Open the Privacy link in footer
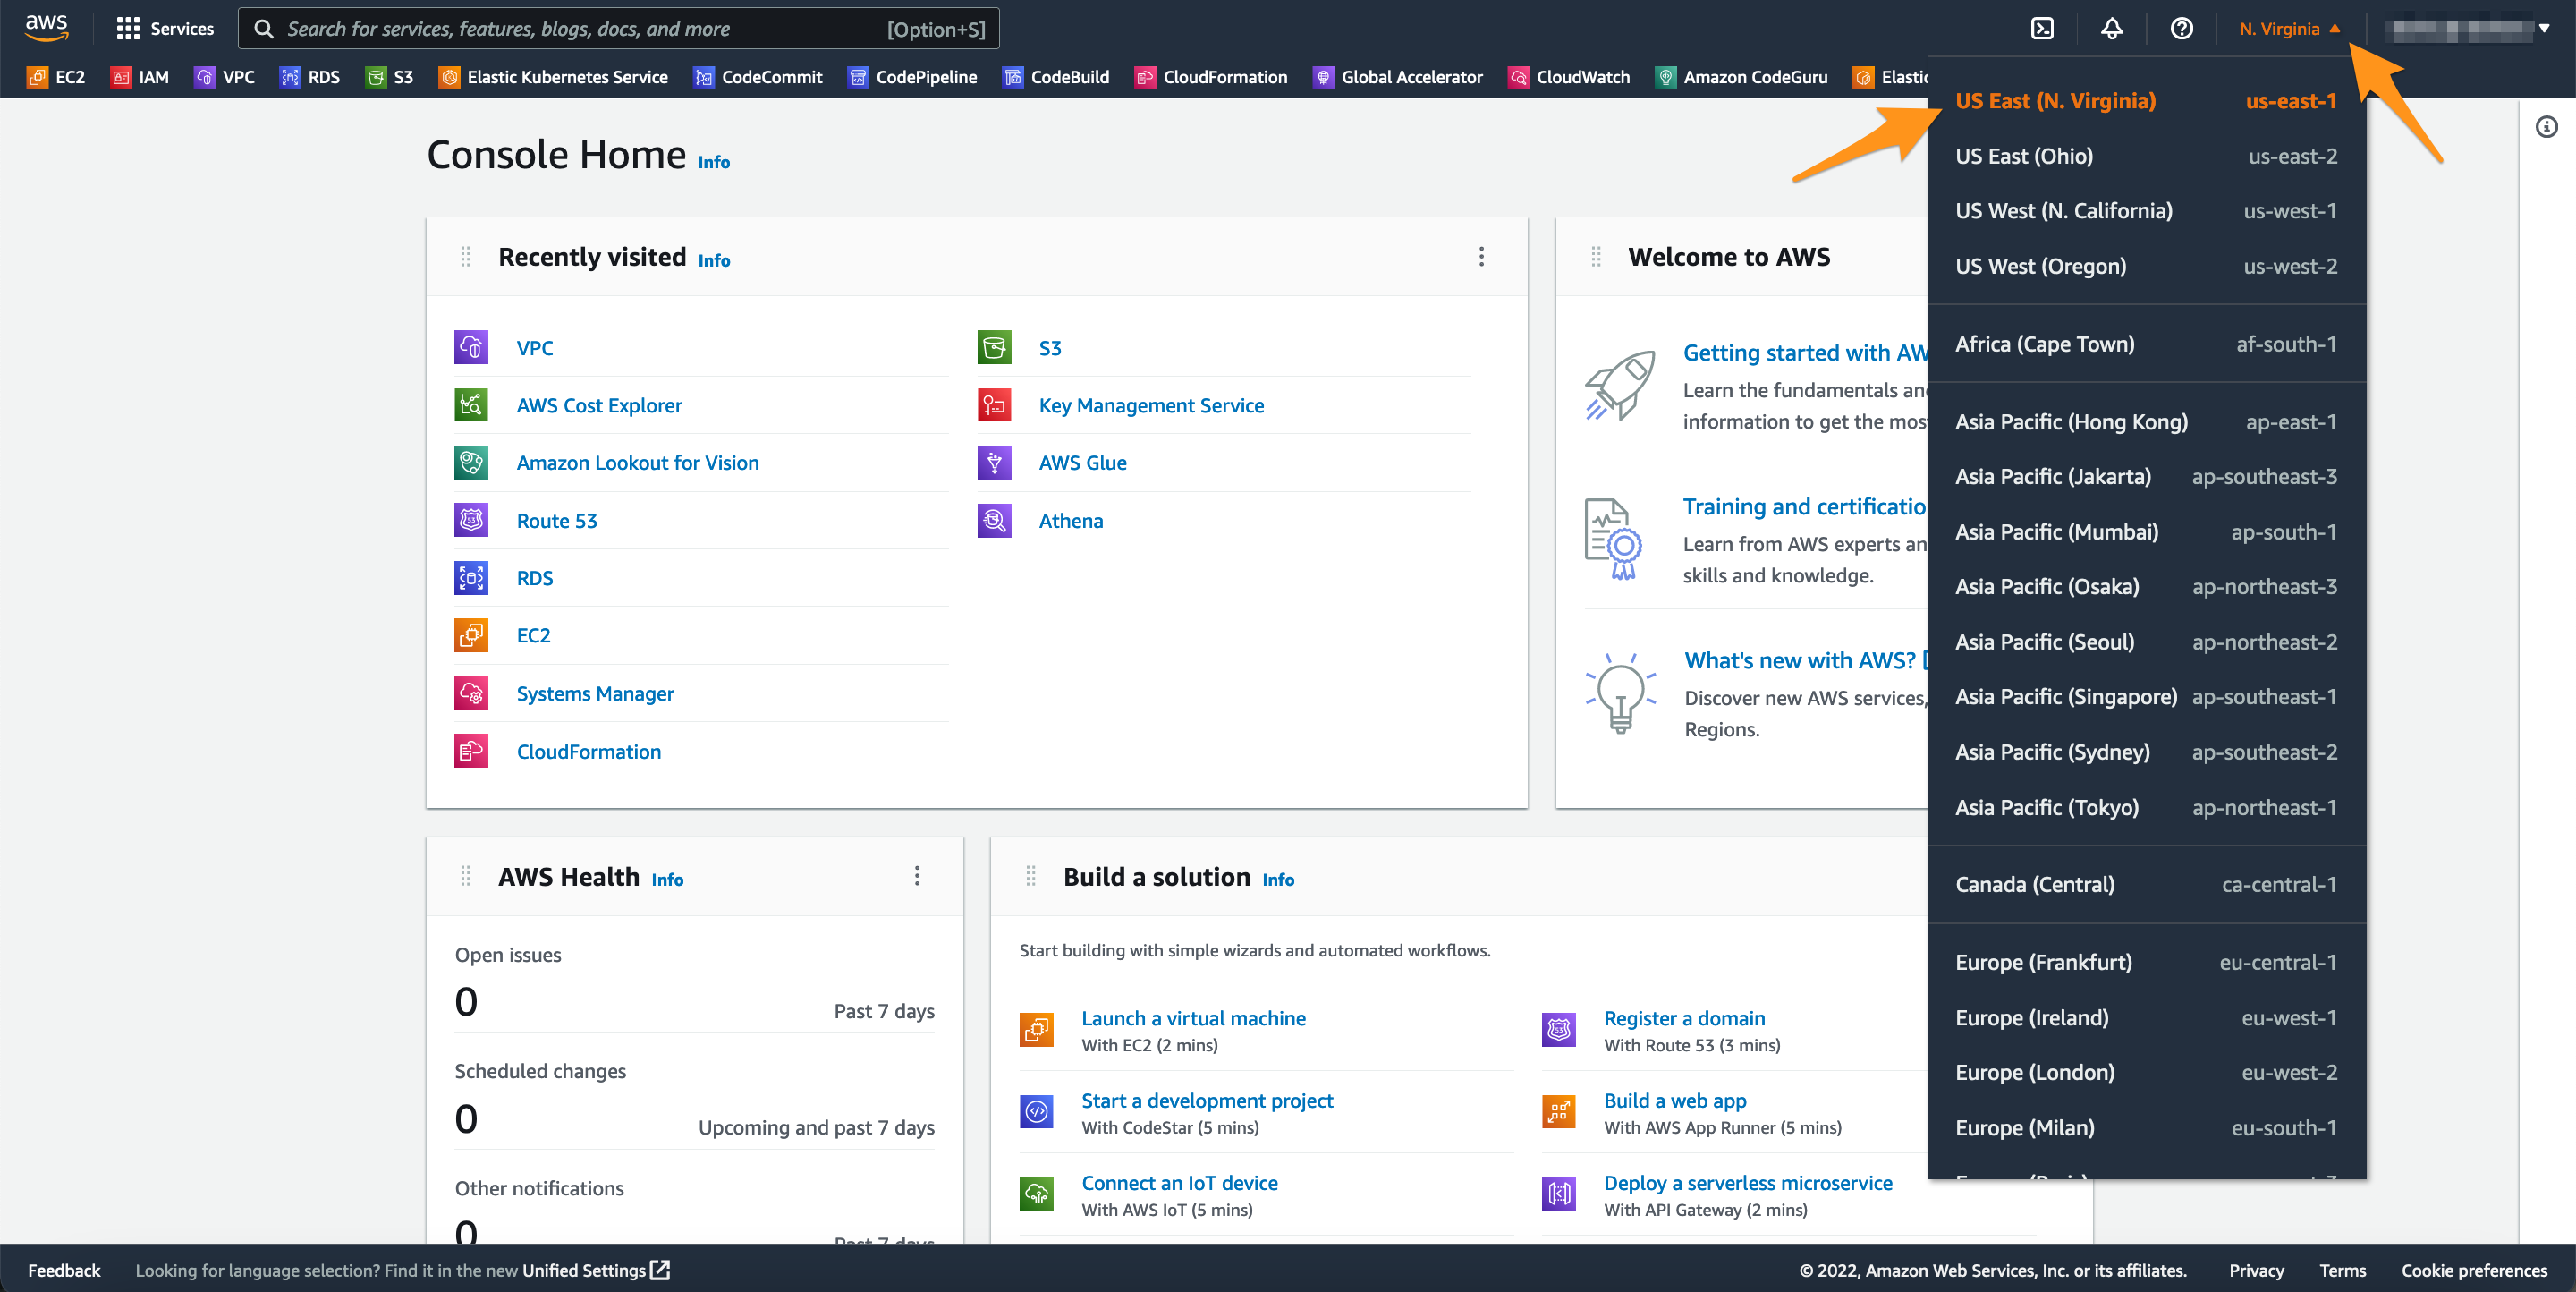 click(x=2256, y=1270)
